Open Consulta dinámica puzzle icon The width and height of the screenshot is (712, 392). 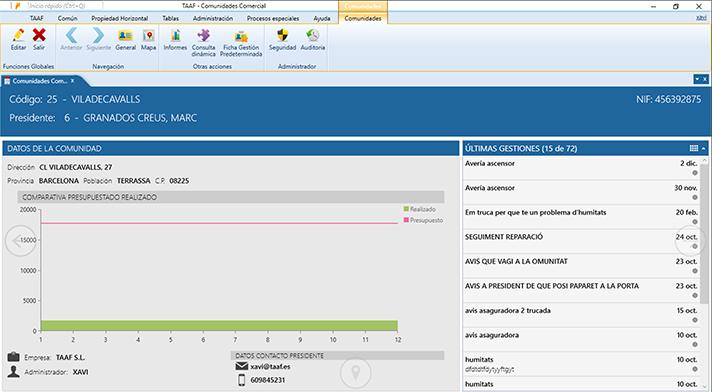[203, 35]
